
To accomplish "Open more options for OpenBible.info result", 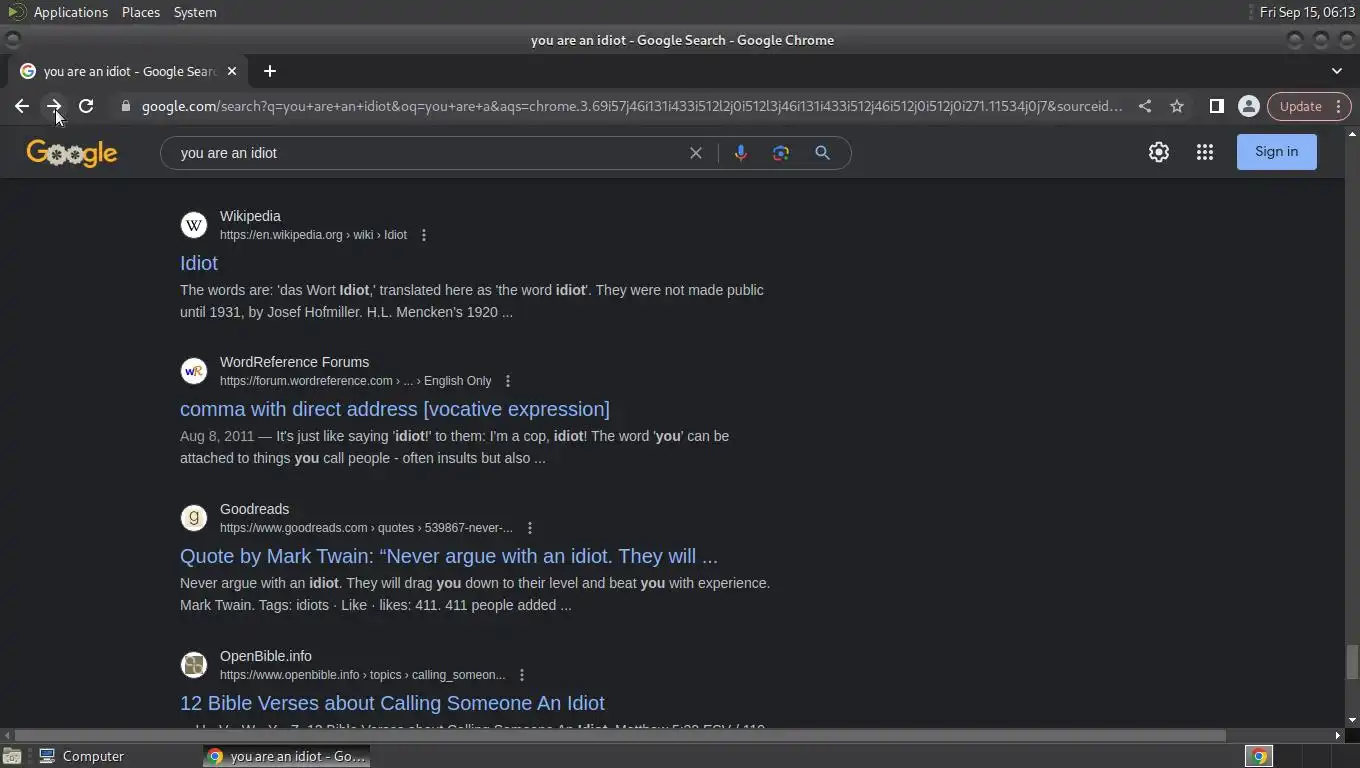I will click(x=522, y=675).
